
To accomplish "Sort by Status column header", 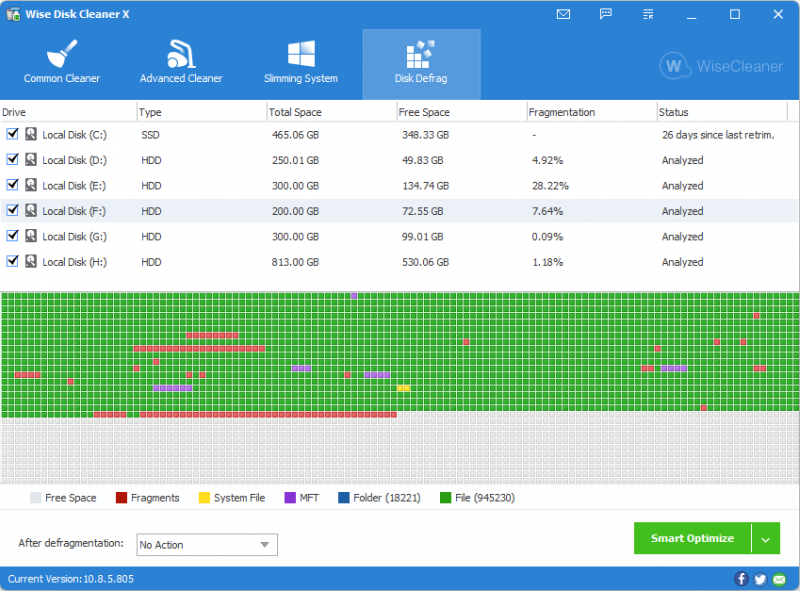I will click(x=722, y=112).
